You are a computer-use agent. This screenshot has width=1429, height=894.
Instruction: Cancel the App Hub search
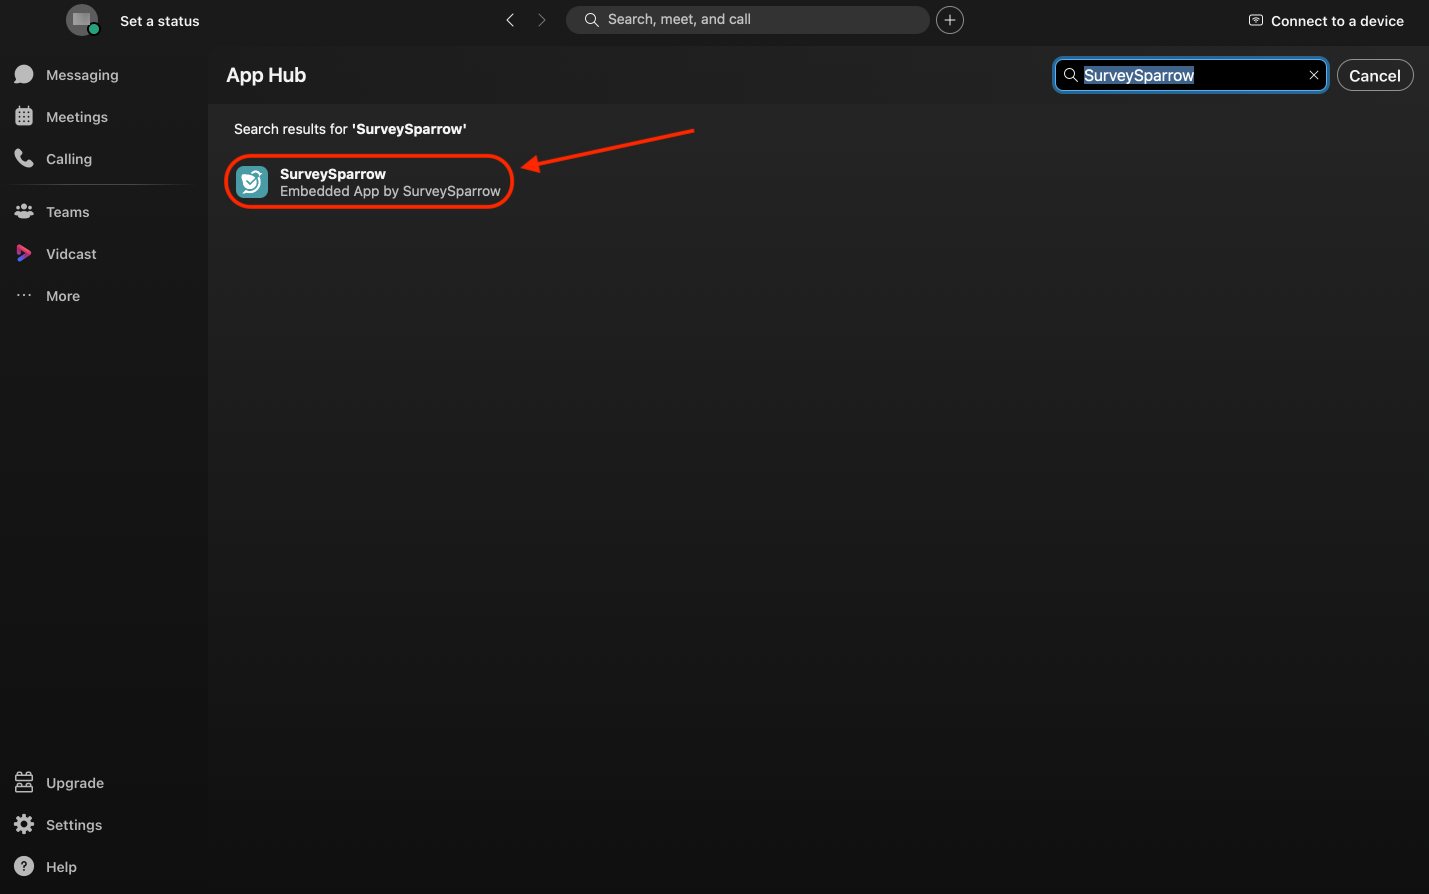pyautogui.click(x=1374, y=75)
